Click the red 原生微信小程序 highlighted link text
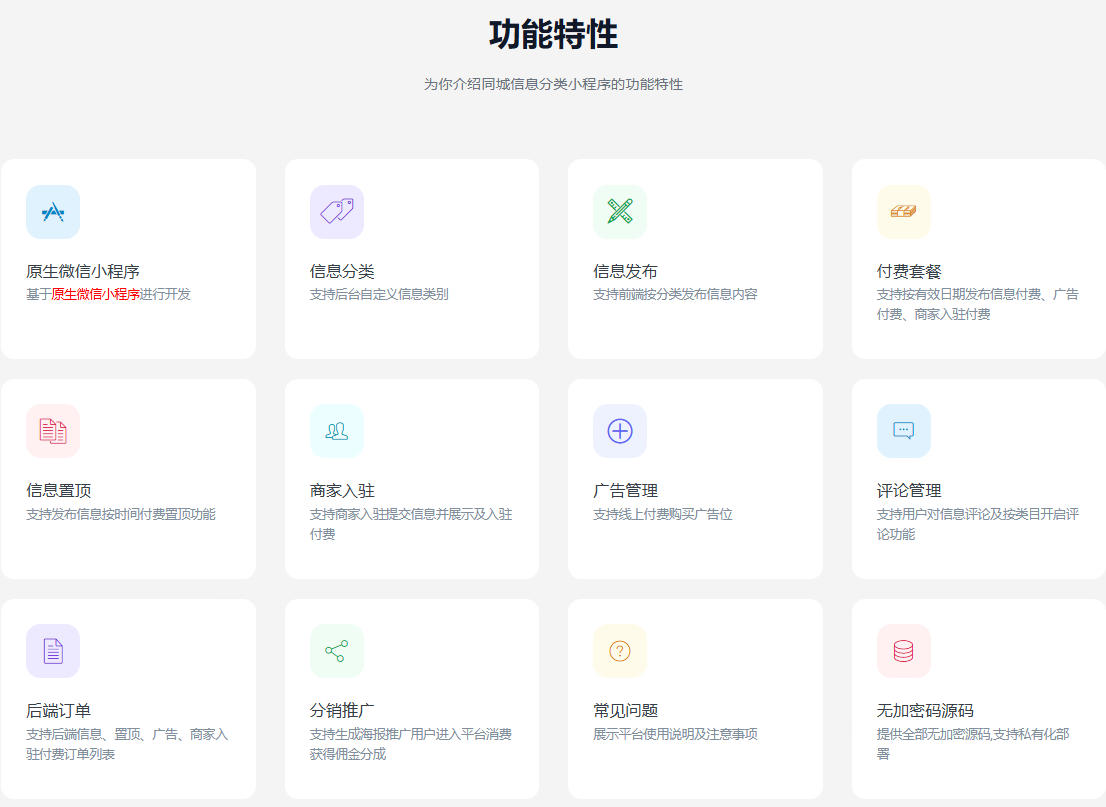Screen dimensions: 1106x807 coord(95,294)
